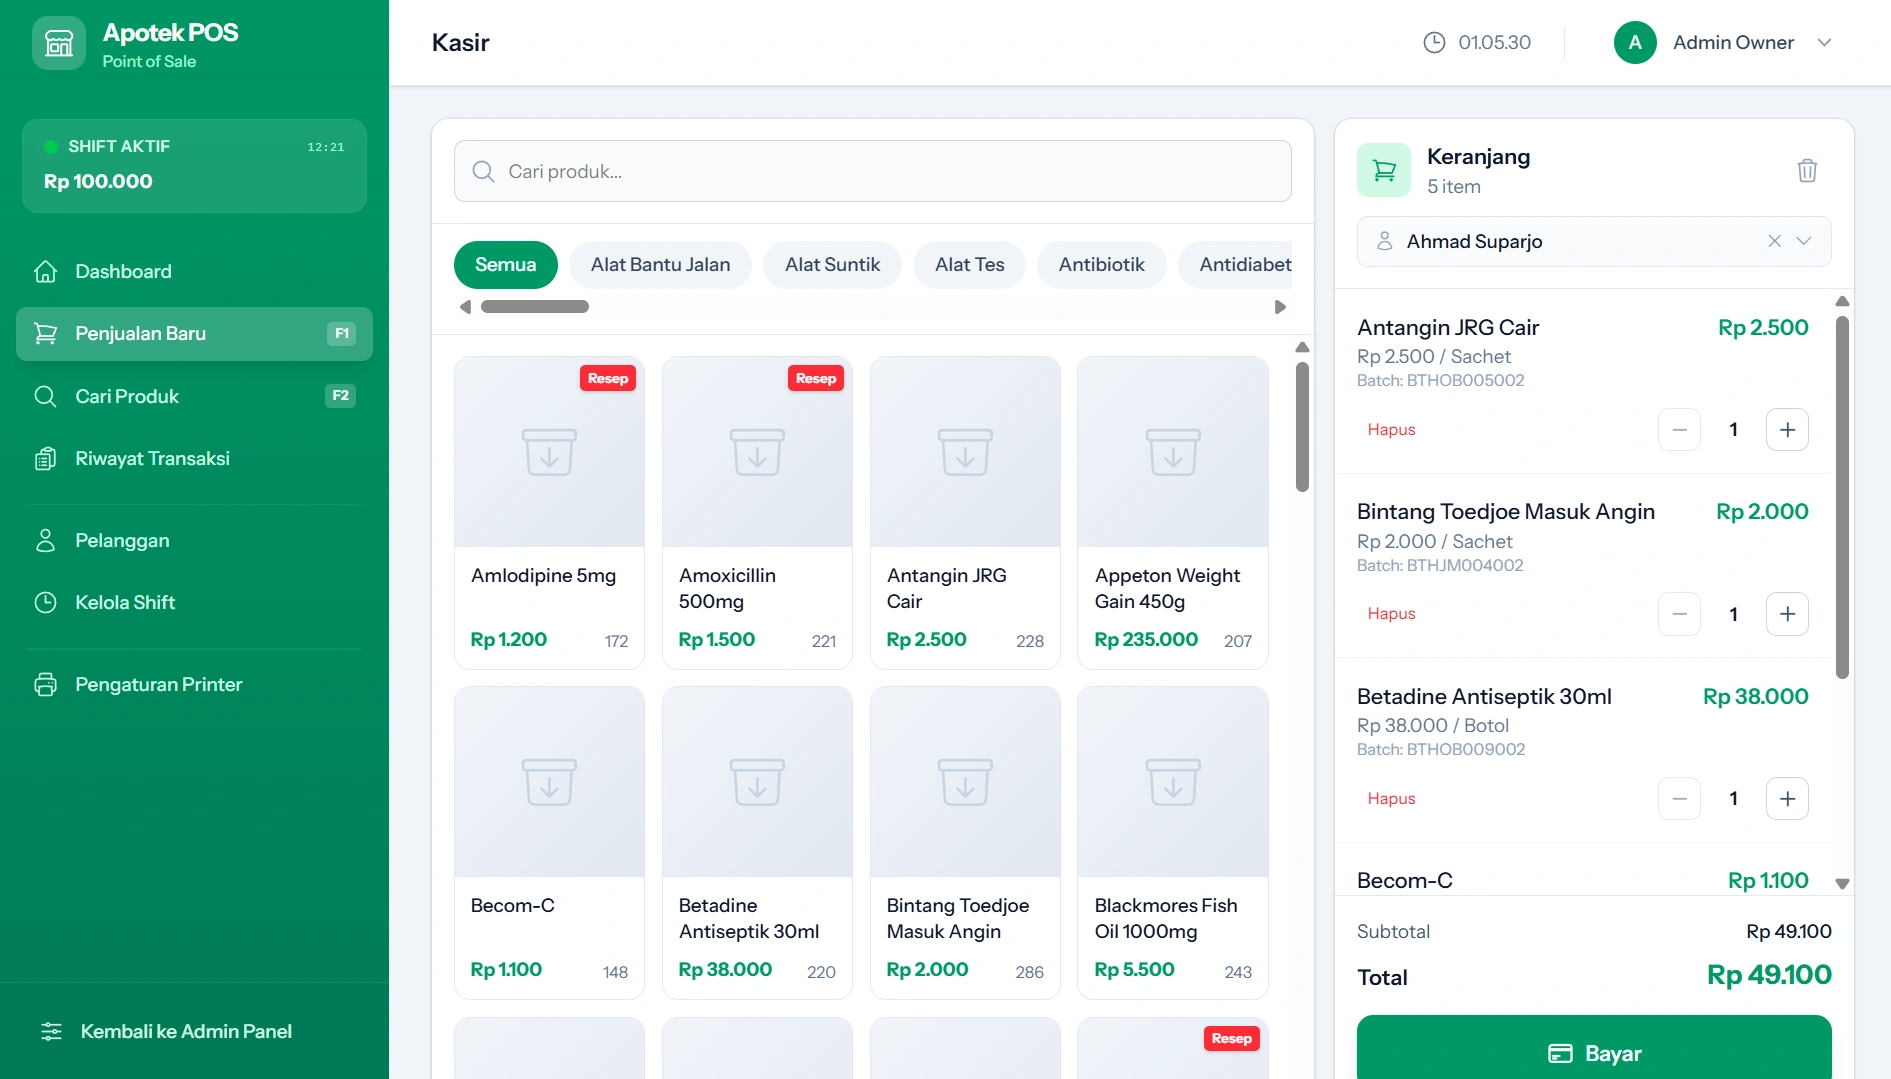Increase Antangin JRG Cair quantity
This screenshot has height=1079, width=1891.
click(x=1787, y=429)
